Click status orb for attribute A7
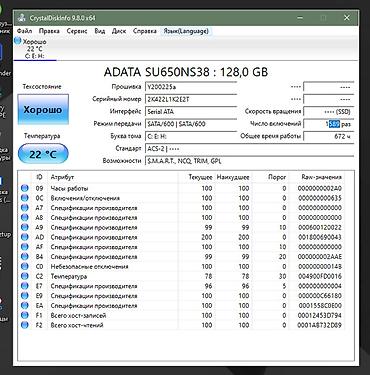Viewport: 370px width, 375px height. pyautogui.click(x=25, y=208)
